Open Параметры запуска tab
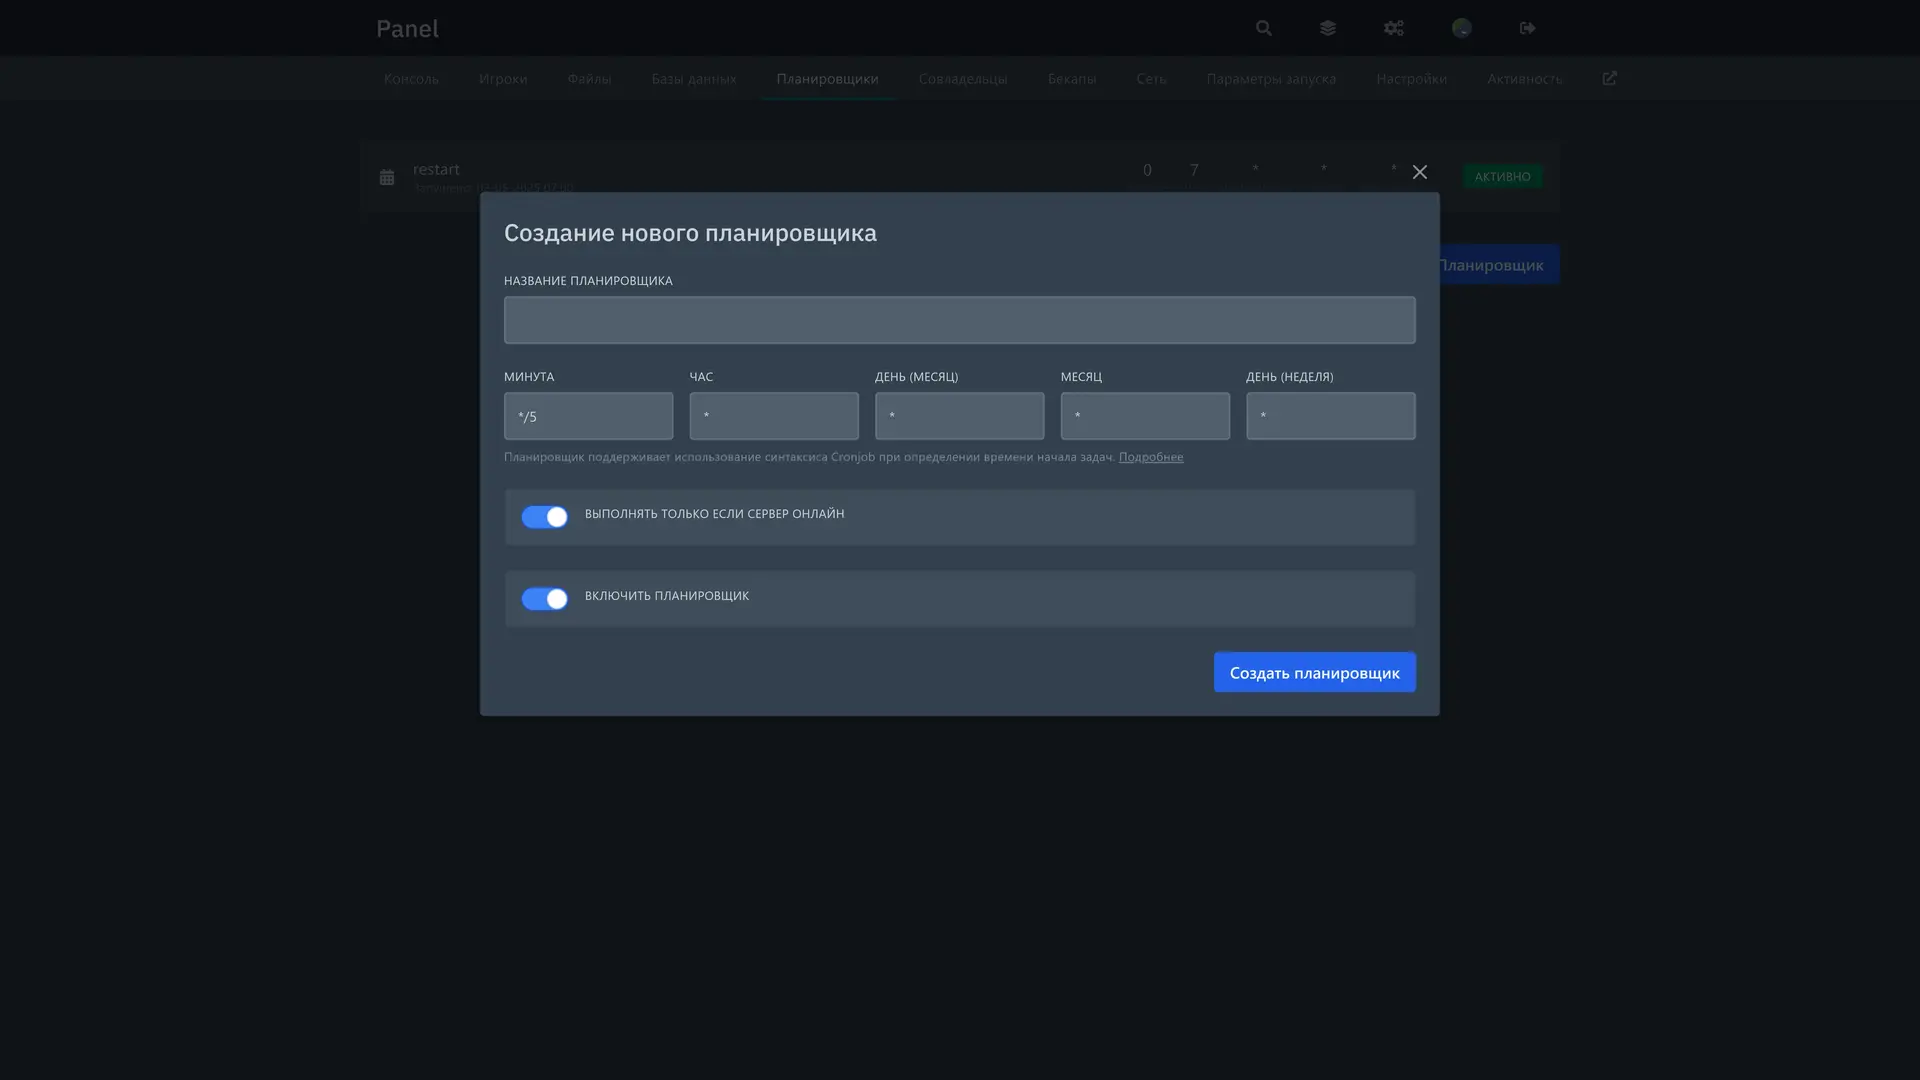Viewport: 1920px width, 1080px height. 1271,78
